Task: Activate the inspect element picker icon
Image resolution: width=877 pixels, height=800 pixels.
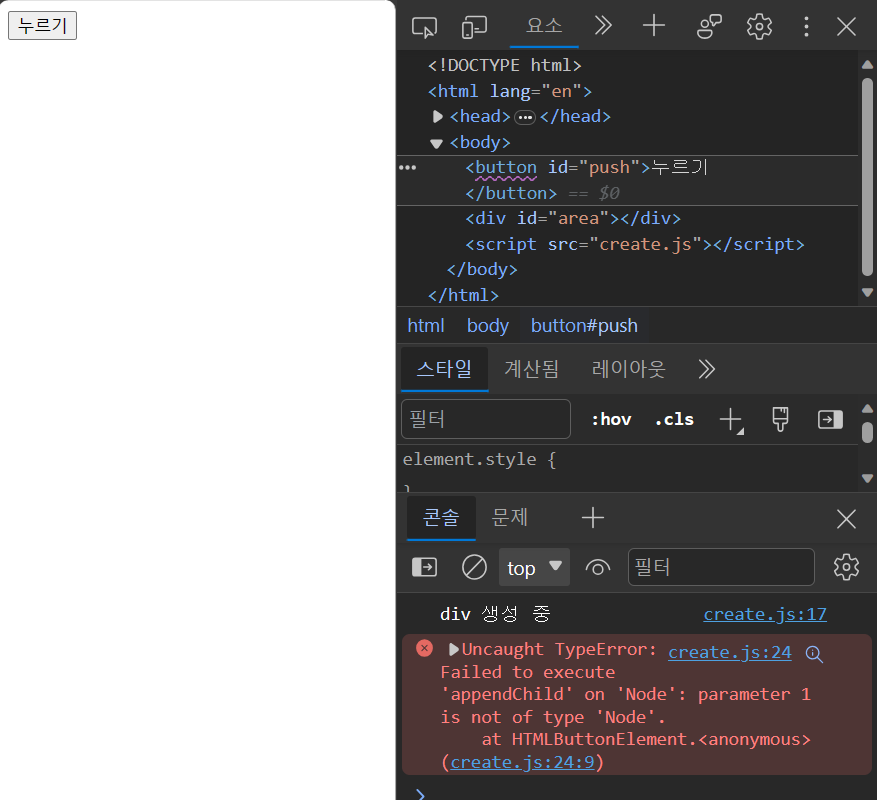Action: (x=424, y=27)
